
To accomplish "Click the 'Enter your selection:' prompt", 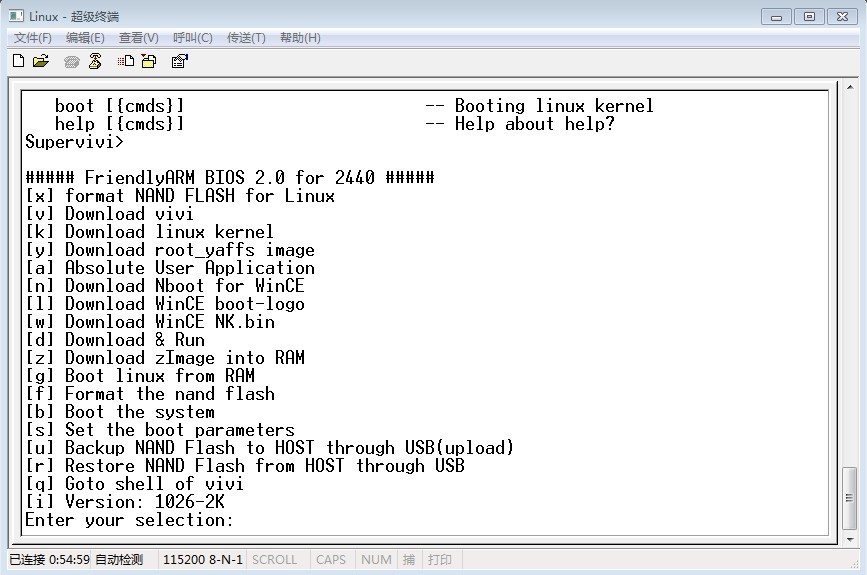I will (x=129, y=520).
